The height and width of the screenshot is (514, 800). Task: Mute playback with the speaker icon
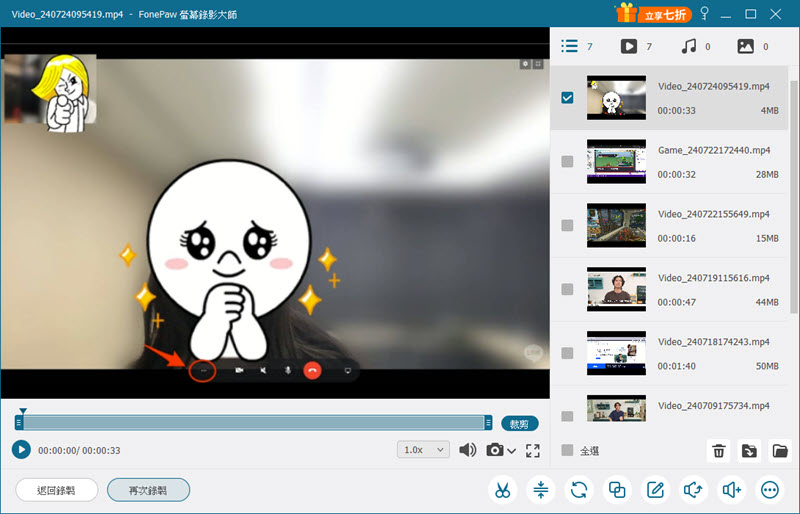(467, 450)
